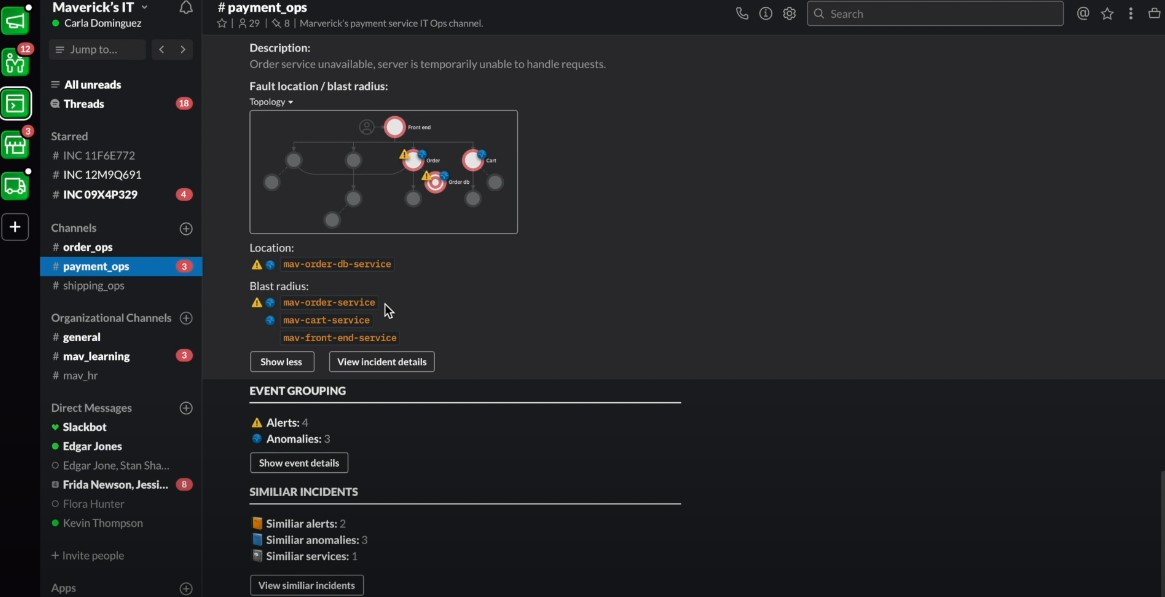Expand the Topology dropdown

pos(271,102)
